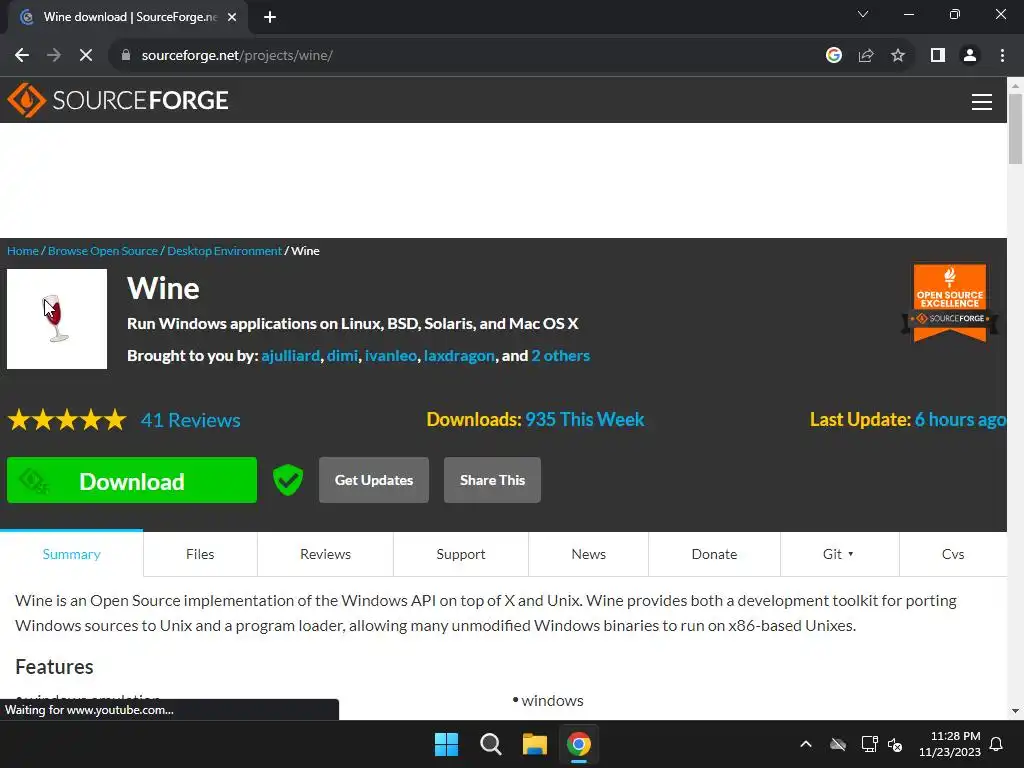Click the scrollbar down arrow
The image size is (1024, 768).
tap(1016, 711)
